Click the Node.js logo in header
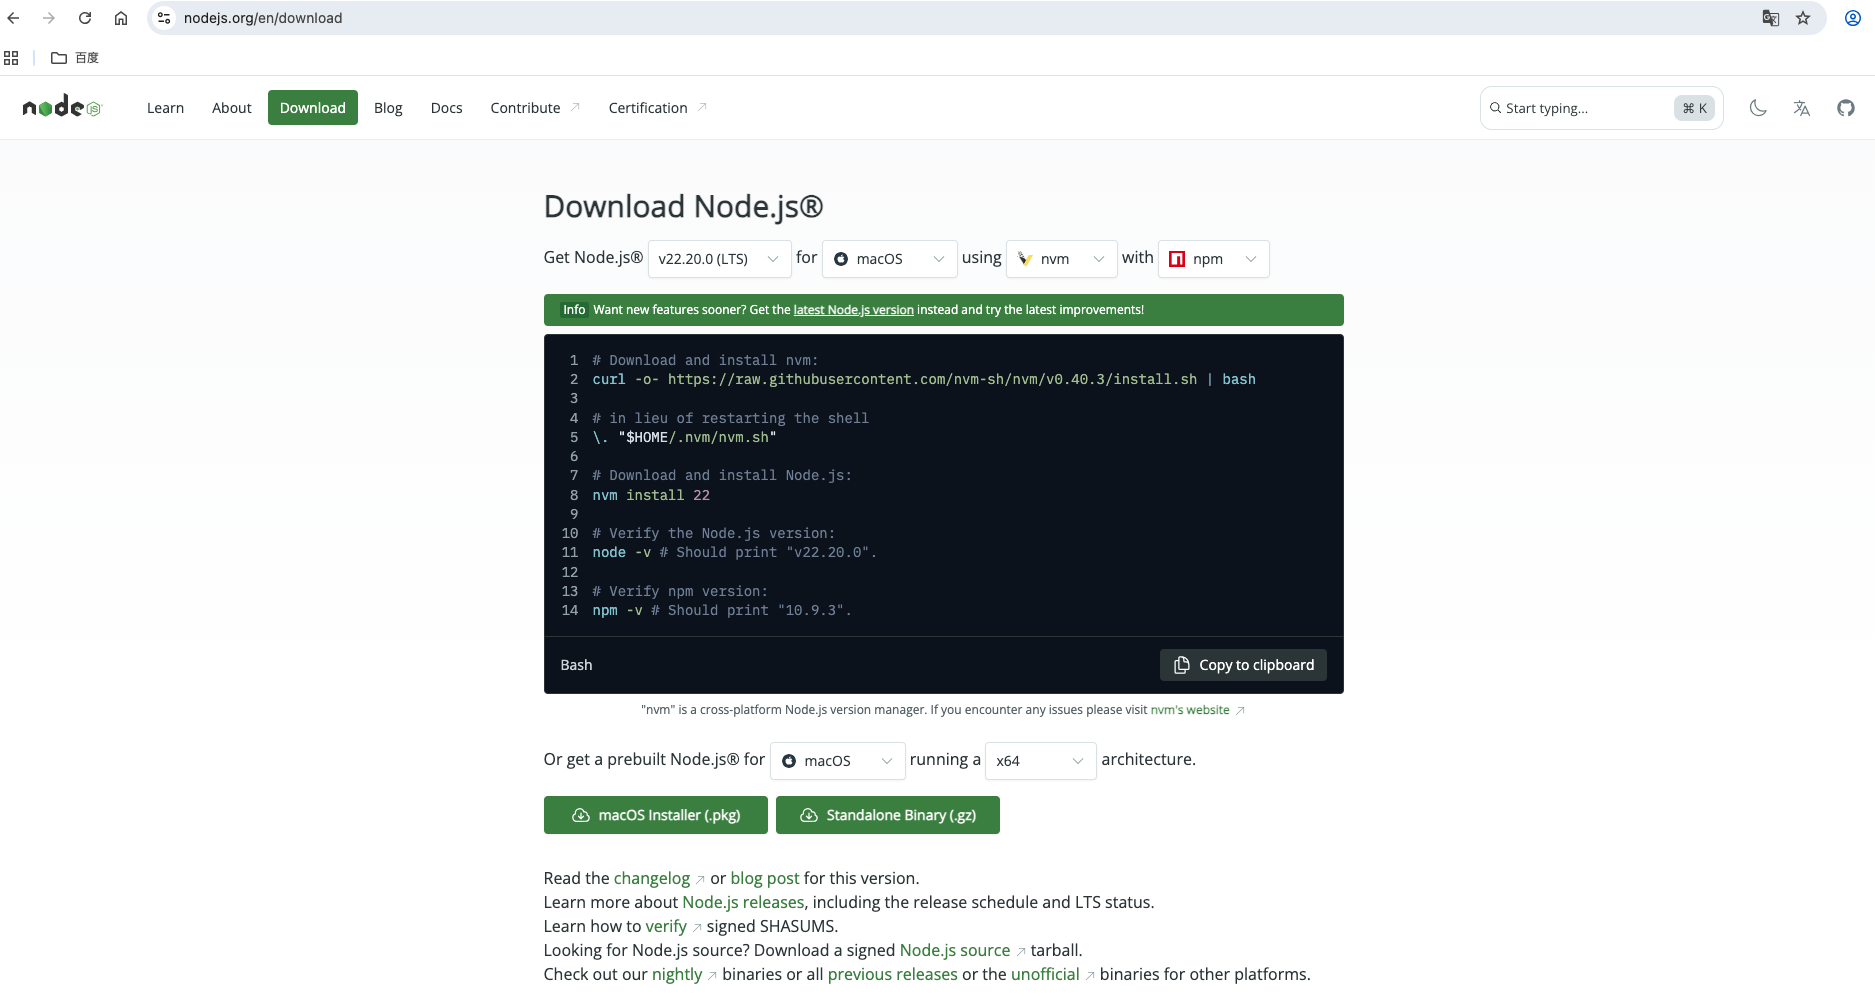Viewport: 1875px width, 1004px height. pos(62,107)
